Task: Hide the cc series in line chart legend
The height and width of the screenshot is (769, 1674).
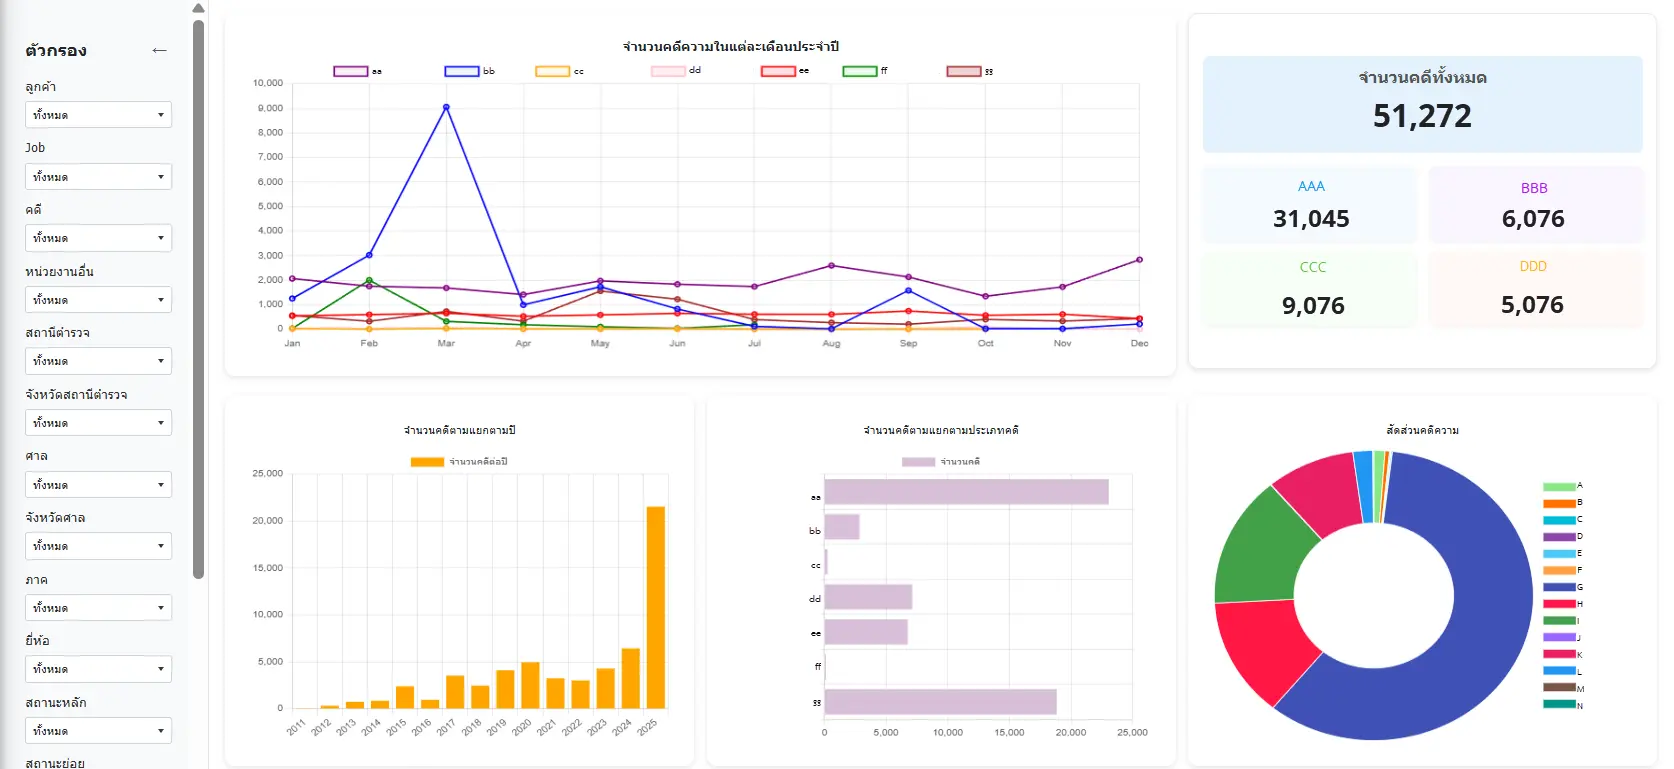Action: coord(559,71)
